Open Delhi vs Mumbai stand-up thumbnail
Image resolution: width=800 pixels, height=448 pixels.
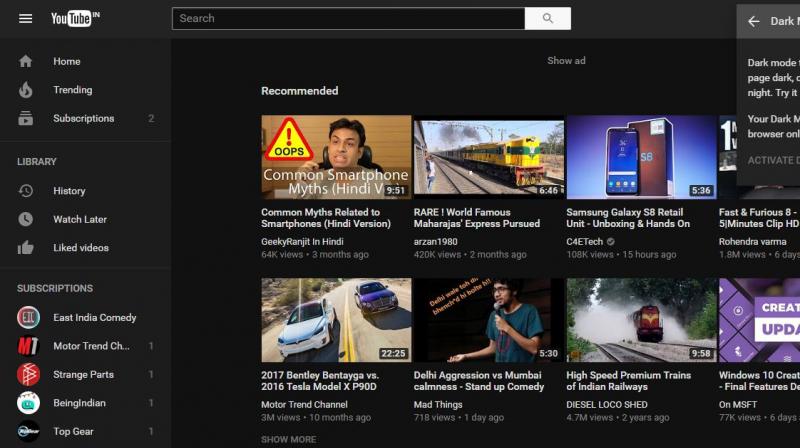[x=489, y=320]
